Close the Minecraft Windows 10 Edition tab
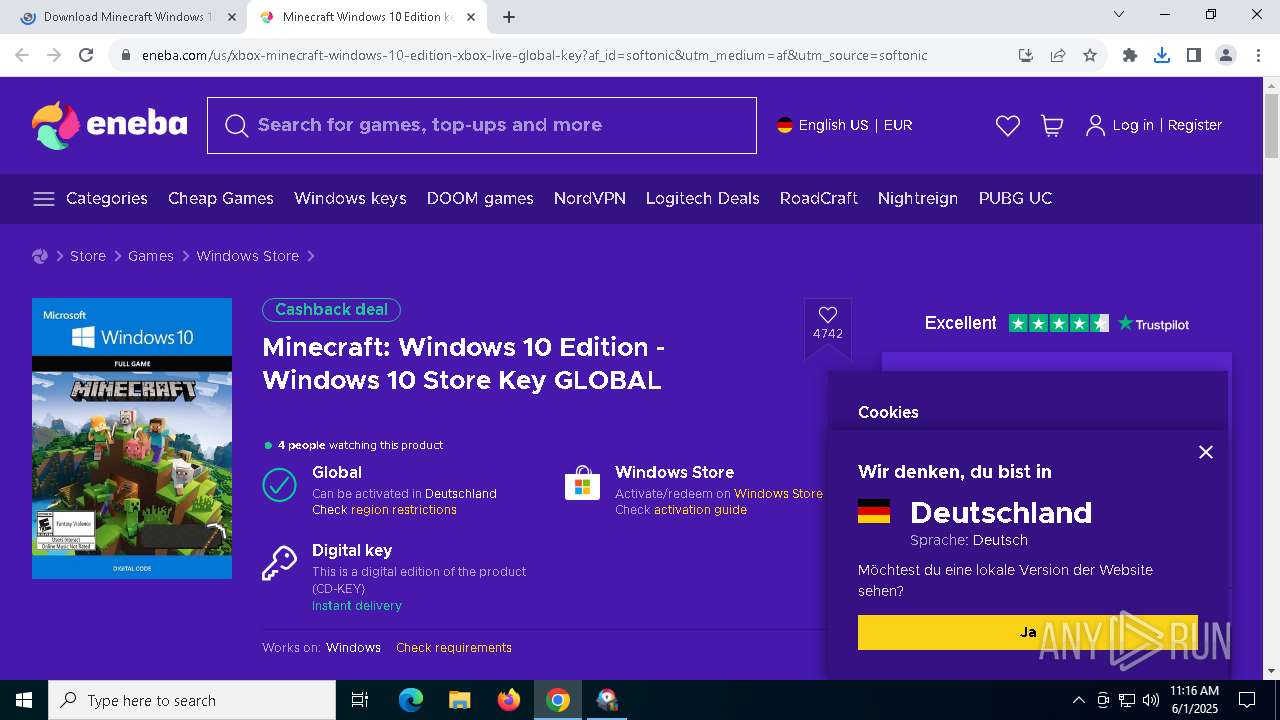Viewport: 1280px width, 720px height. click(x=471, y=17)
